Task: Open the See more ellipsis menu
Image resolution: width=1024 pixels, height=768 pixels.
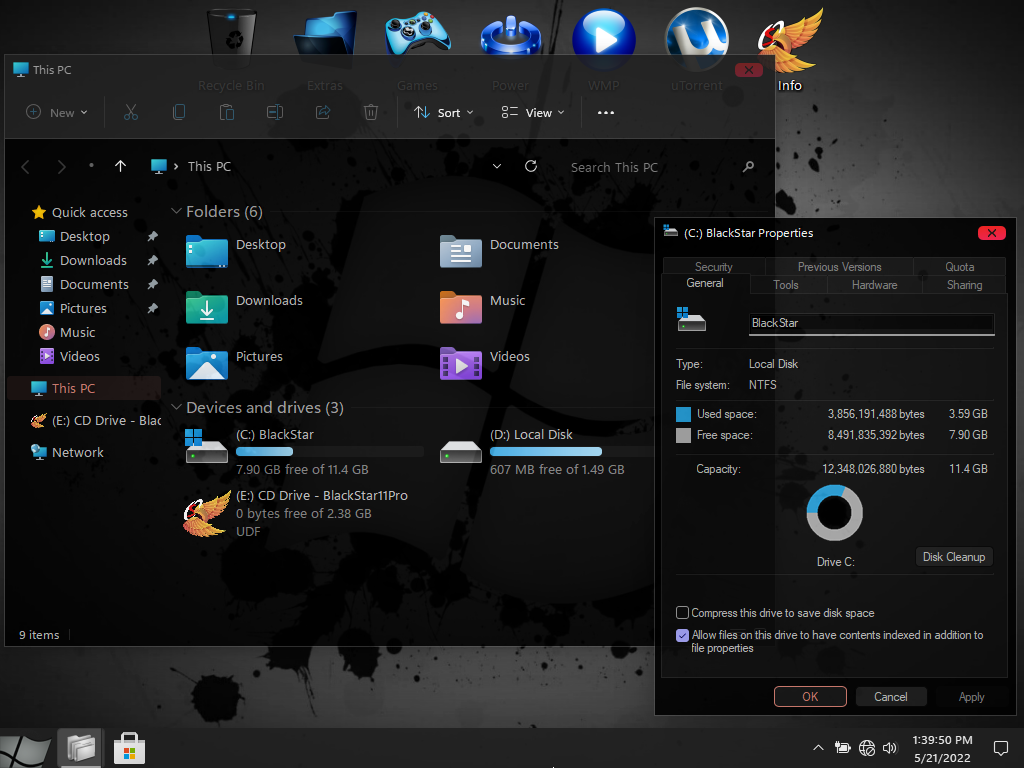Action: coord(606,112)
